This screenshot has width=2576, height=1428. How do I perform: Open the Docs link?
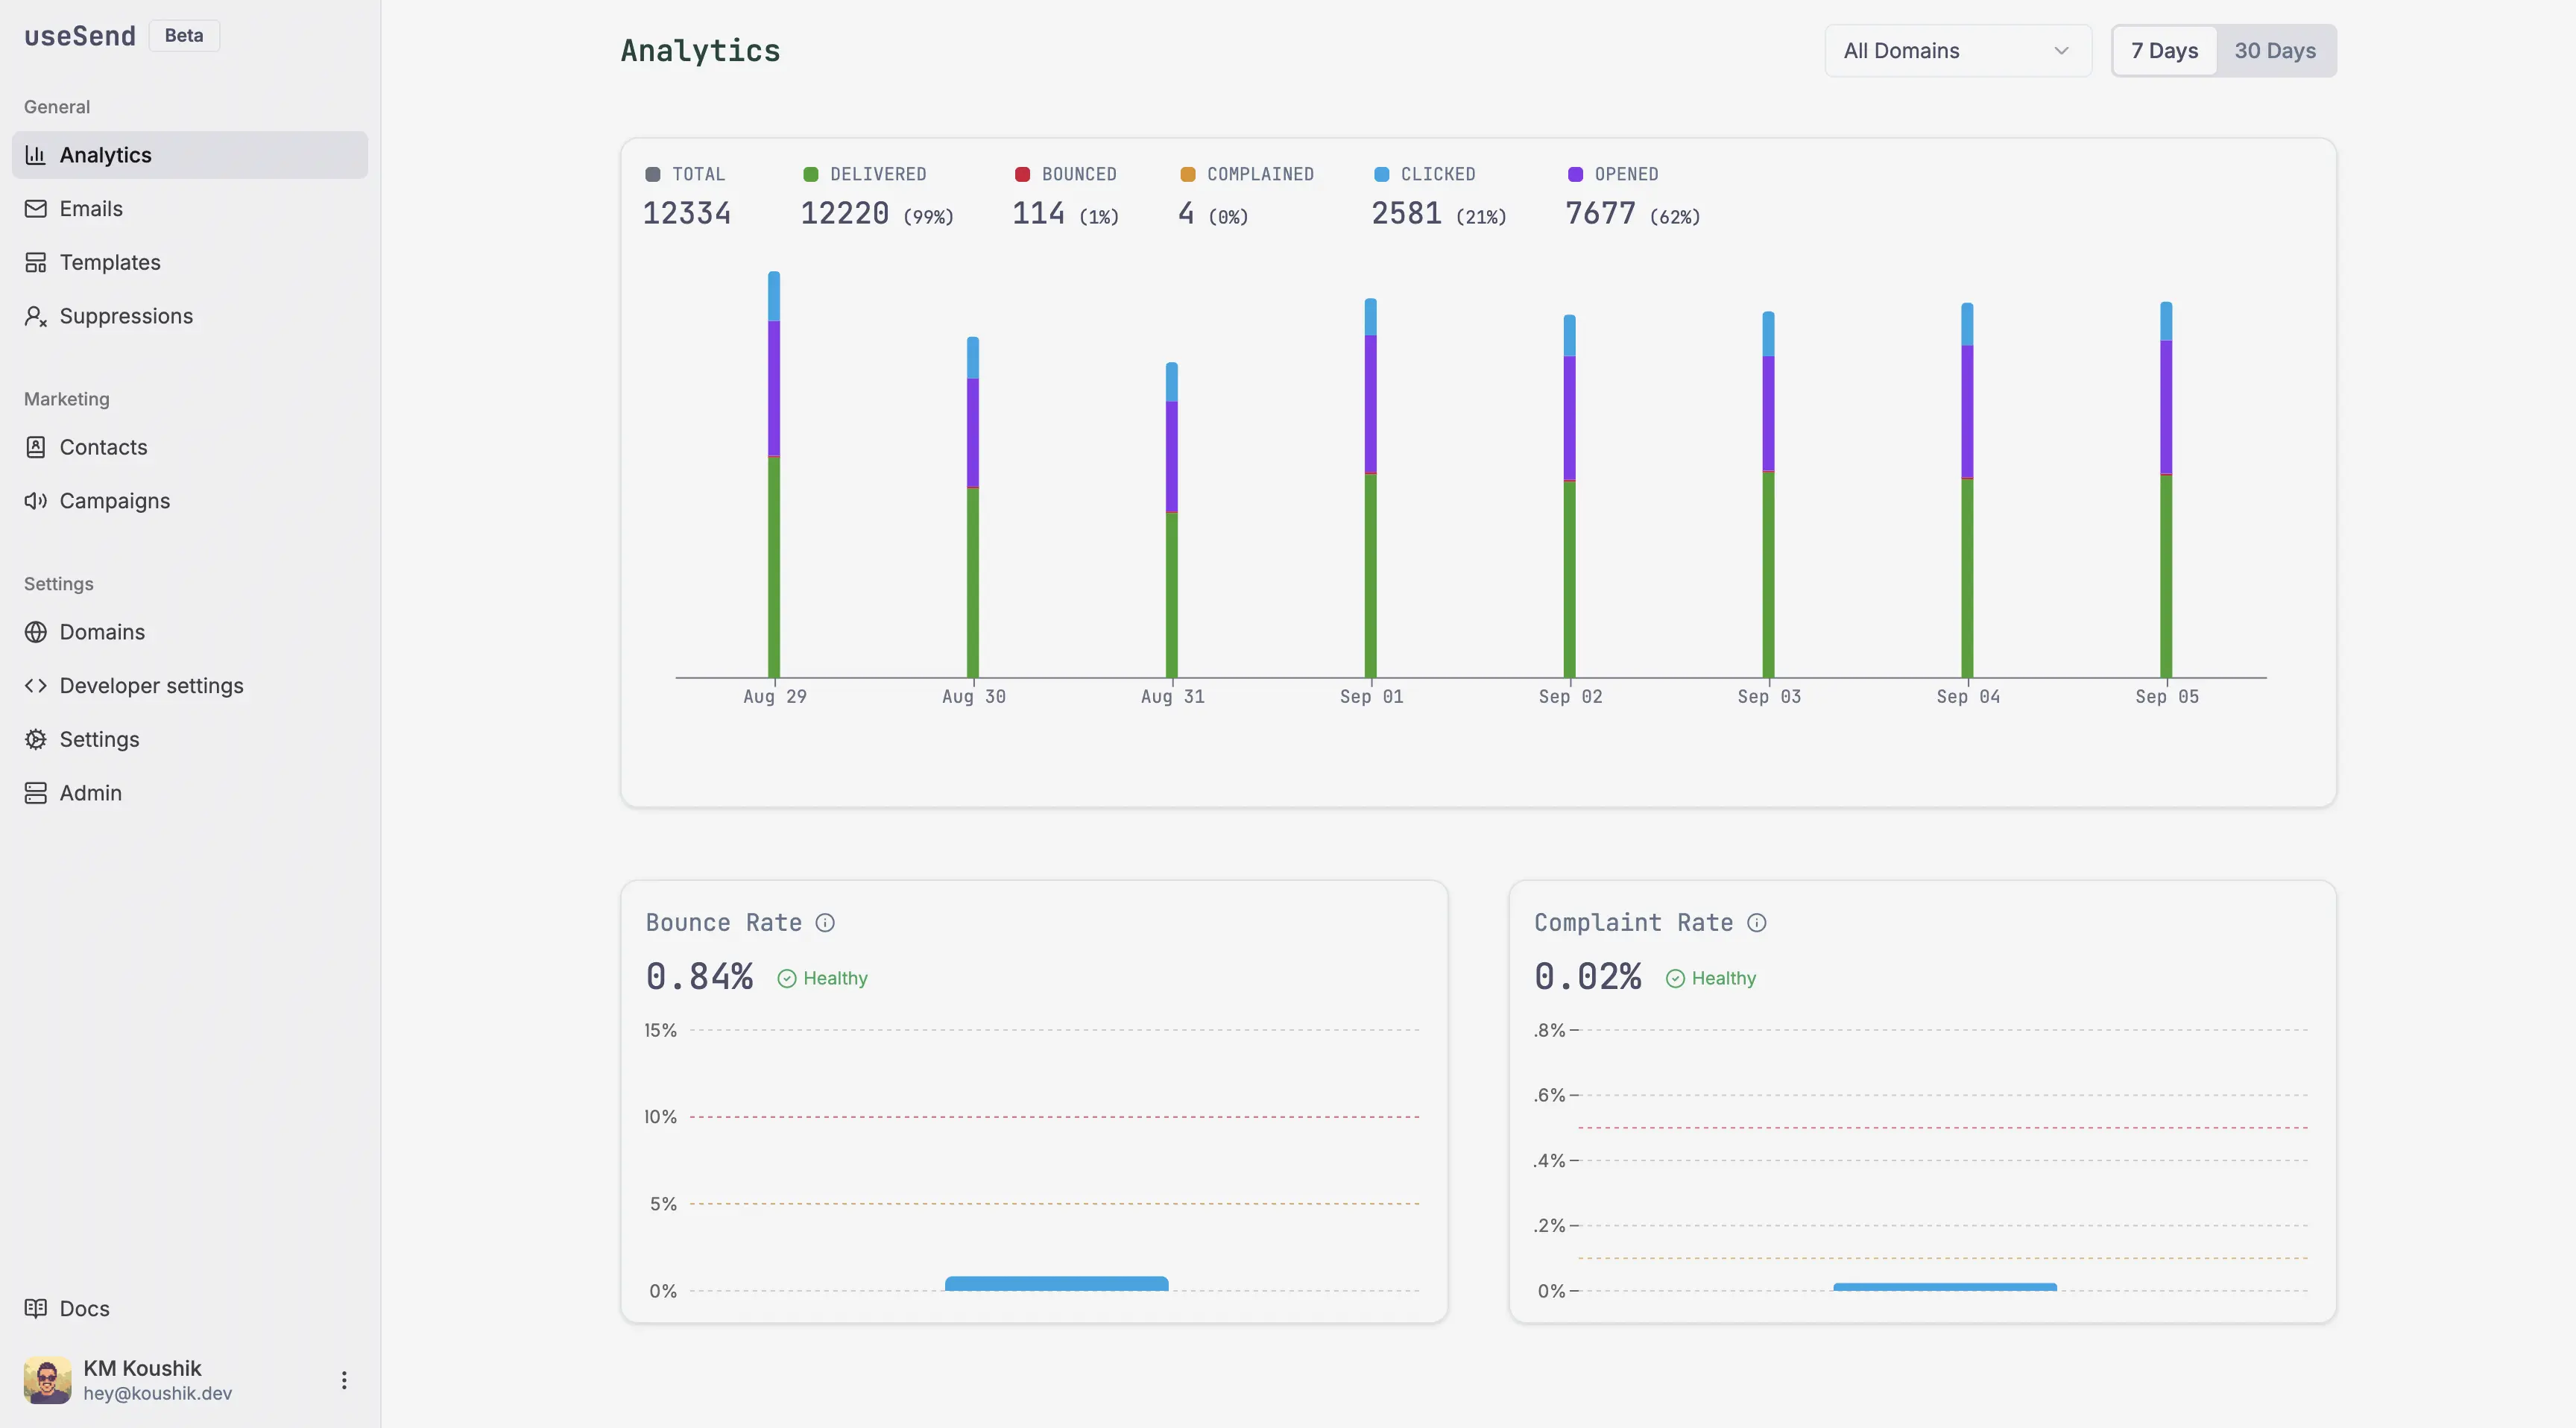84,1308
